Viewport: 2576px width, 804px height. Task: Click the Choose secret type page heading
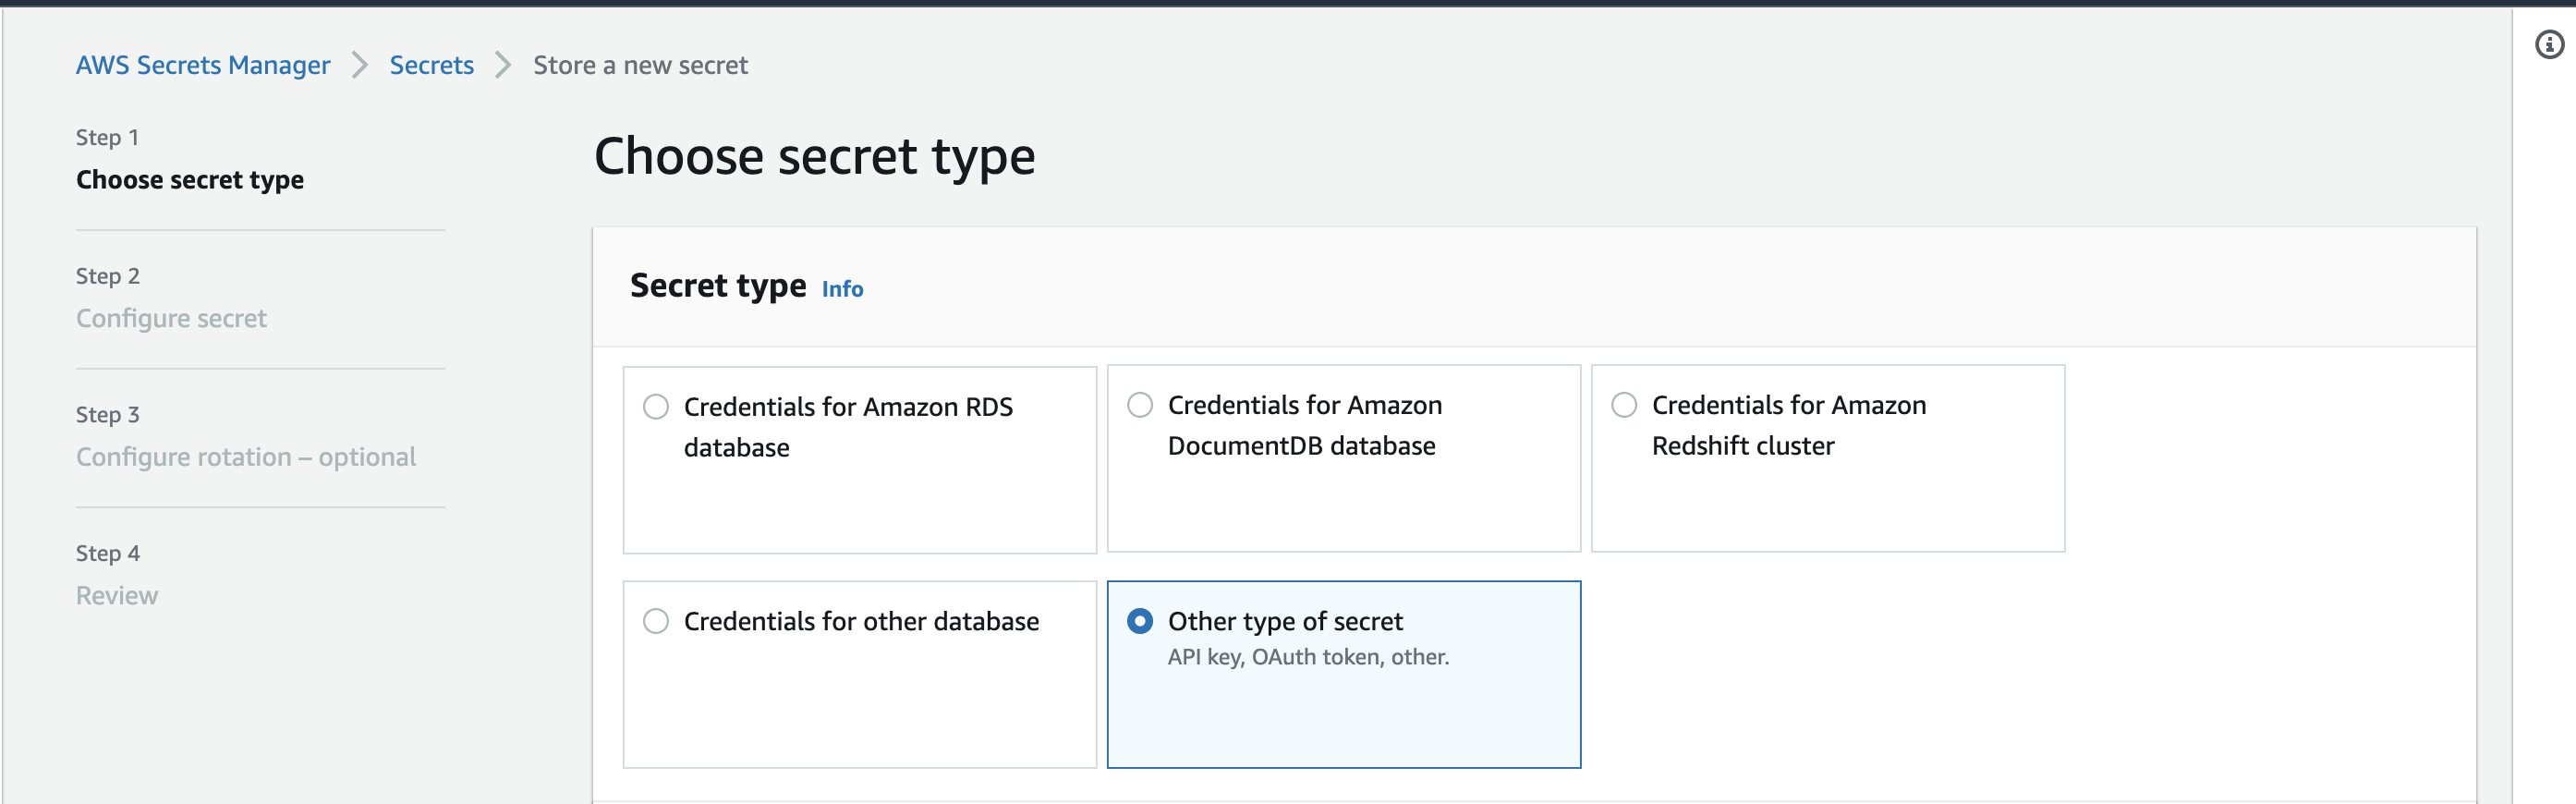(815, 157)
